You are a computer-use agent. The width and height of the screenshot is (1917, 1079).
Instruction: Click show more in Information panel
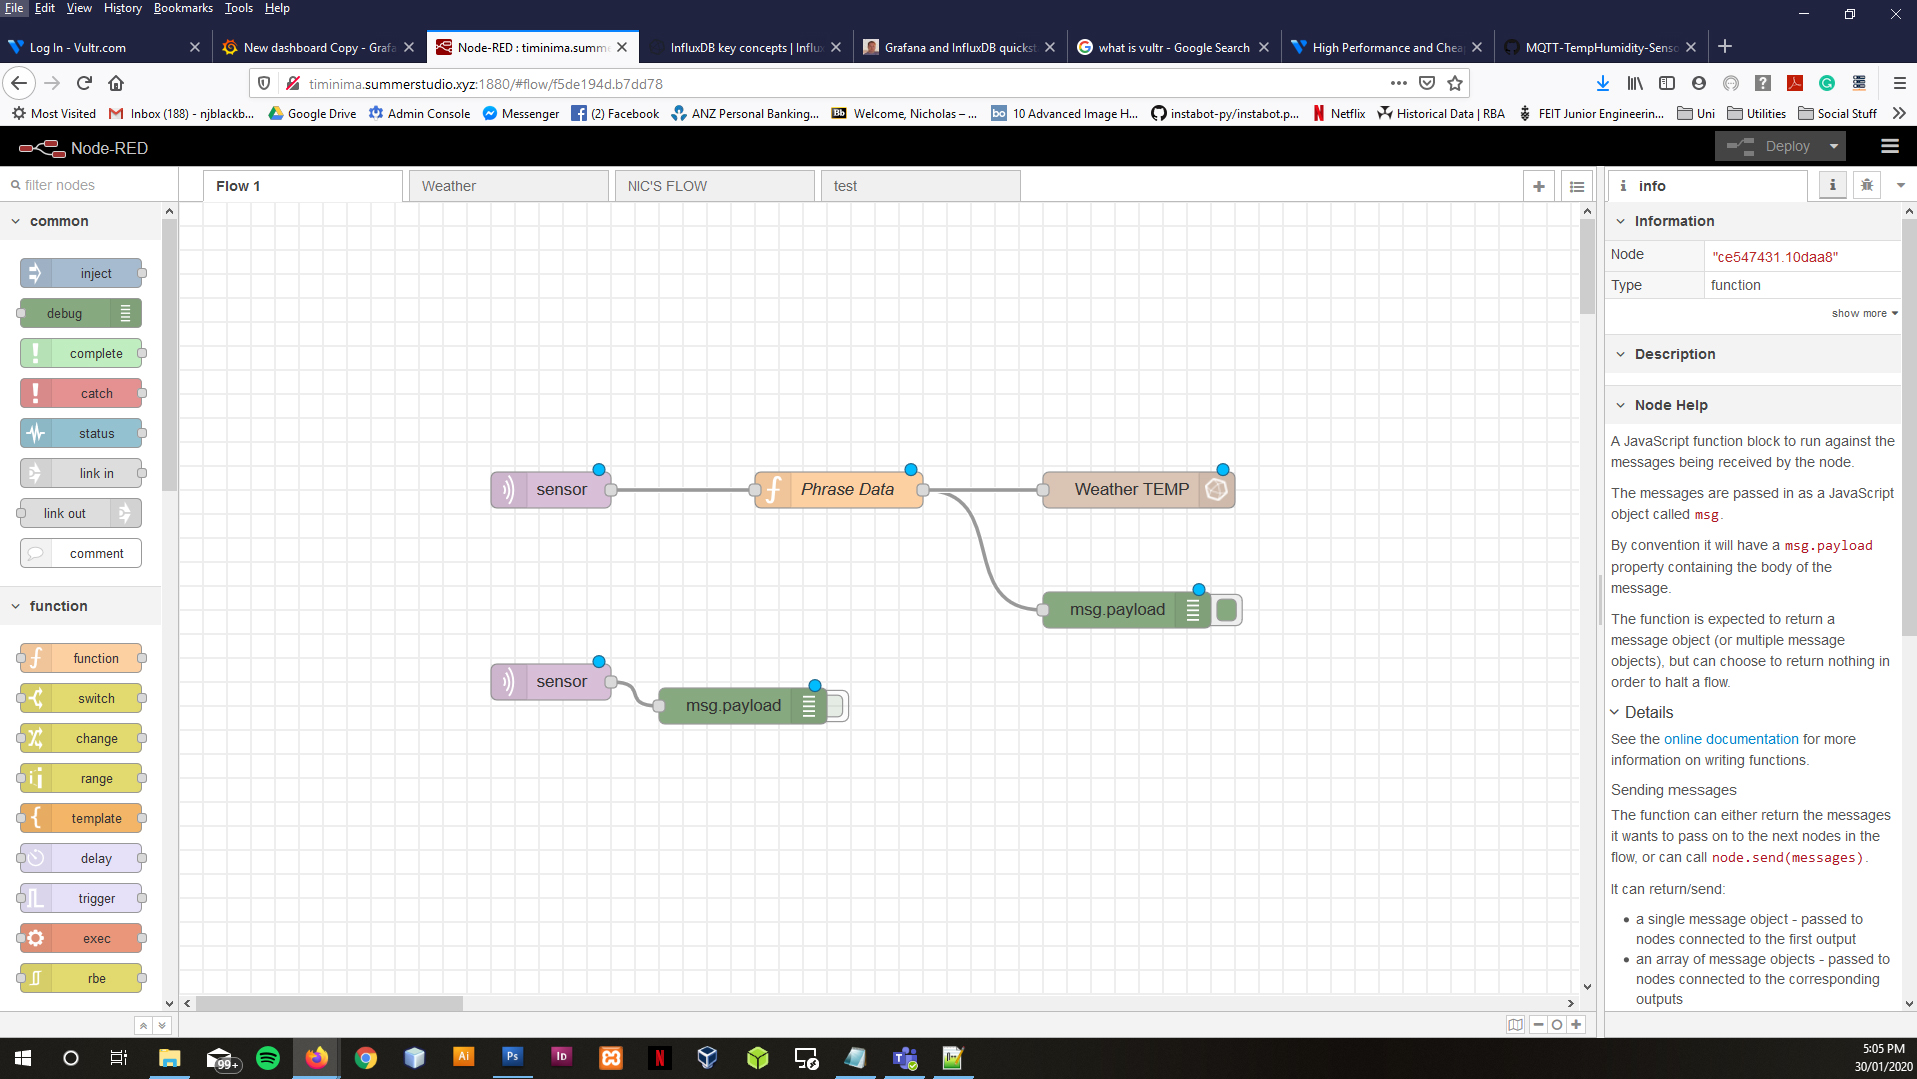(x=1863, y=313)
